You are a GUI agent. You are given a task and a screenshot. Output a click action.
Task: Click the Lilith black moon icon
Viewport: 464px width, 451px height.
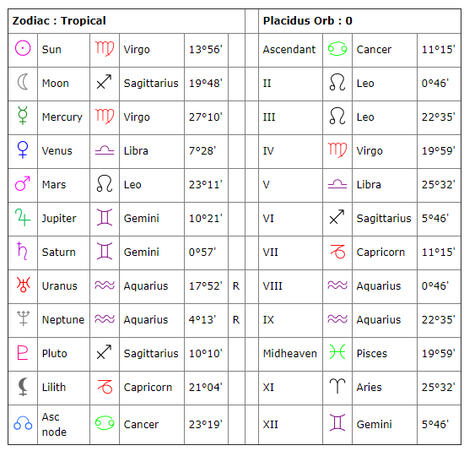(x=23, y=386)
